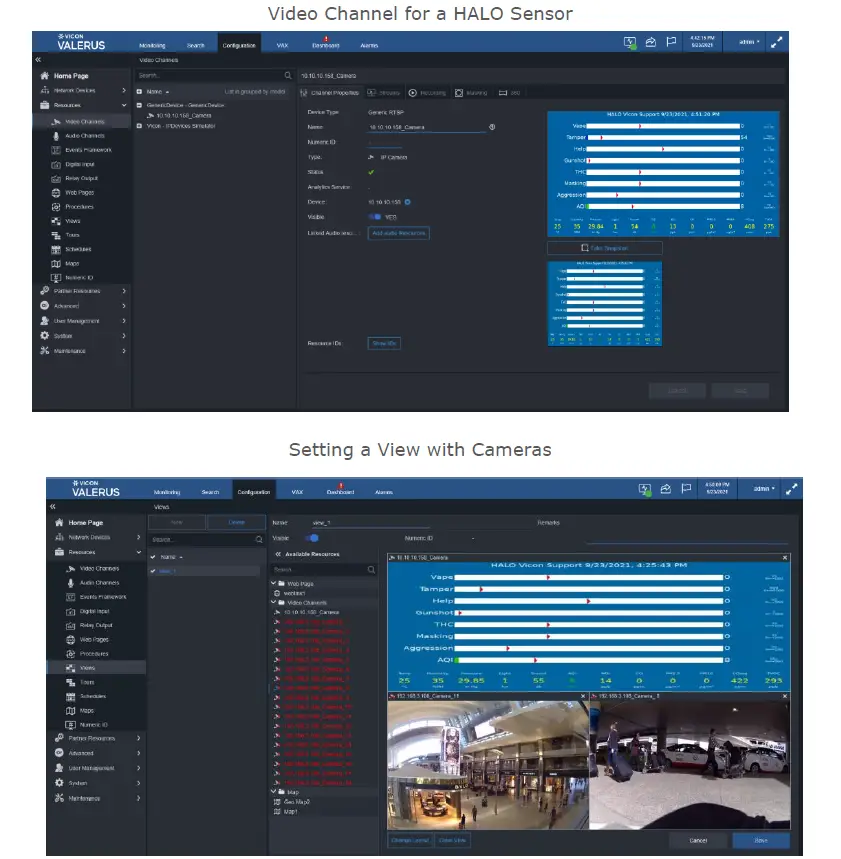Click flag icon in top screenshot header
The image size is (841, 859).
(671, 42)
